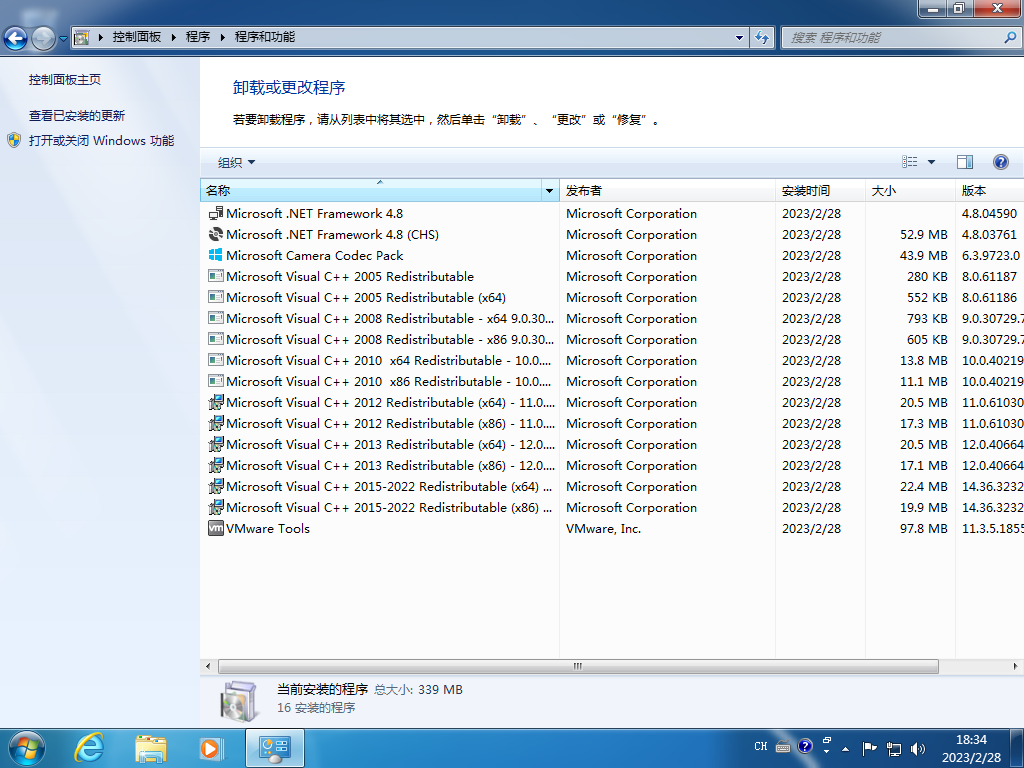The width and height of the screenshot is (1024, 768).
Task: Click the Back navigation arrow button
Action: tap(16, 38)
